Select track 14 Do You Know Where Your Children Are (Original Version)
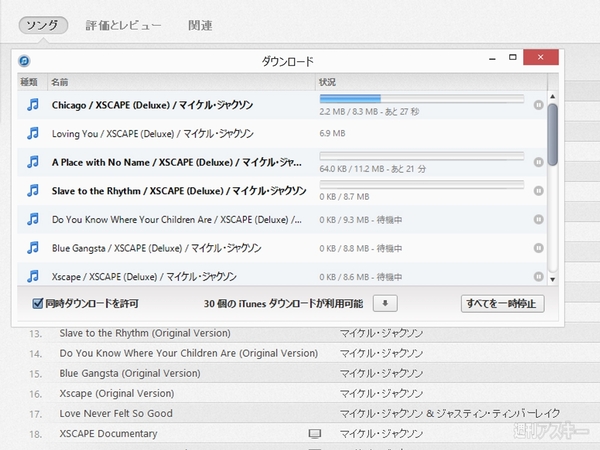Viewport: 600px width, 450px height. tap(189, 353)
